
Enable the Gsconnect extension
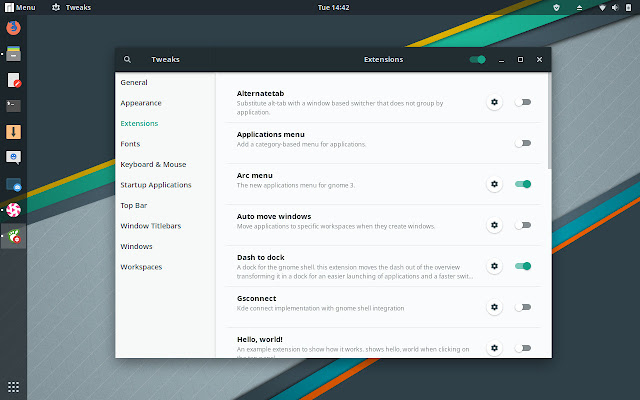[x=523, y=307]
